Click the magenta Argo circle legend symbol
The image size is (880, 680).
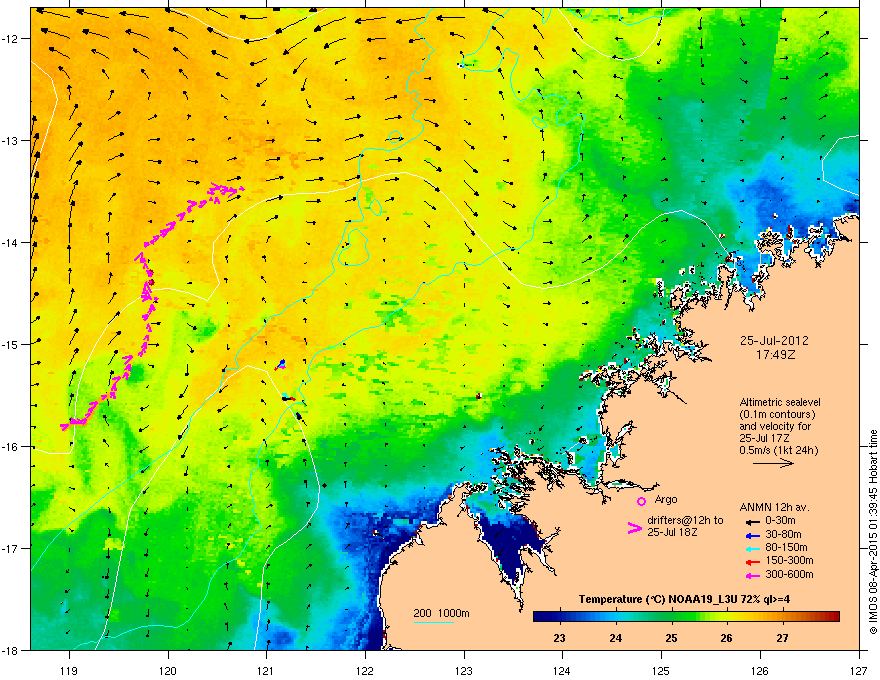[641, 501]
